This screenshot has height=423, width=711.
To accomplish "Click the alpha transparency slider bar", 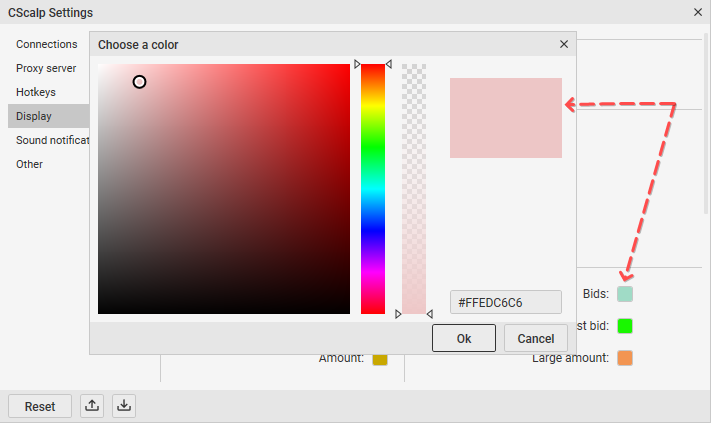I will tap(414, 189).
